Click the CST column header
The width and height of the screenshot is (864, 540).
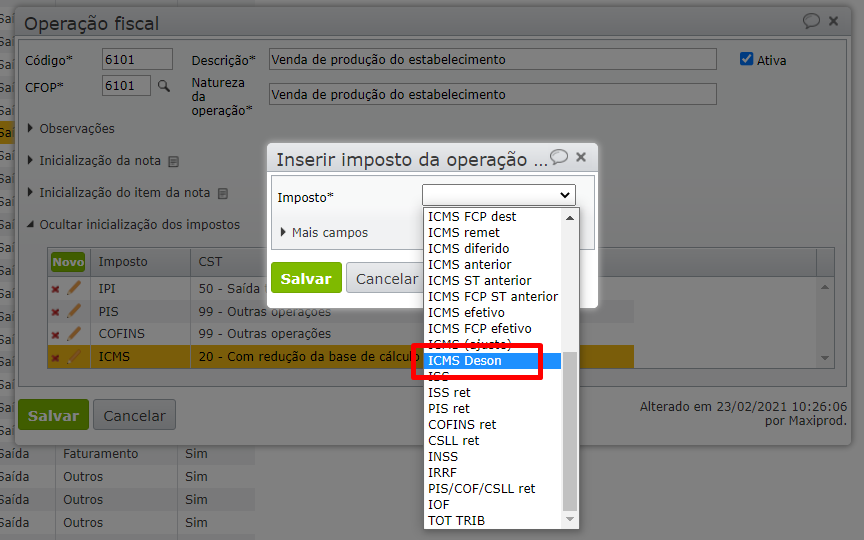pos(210,261)
